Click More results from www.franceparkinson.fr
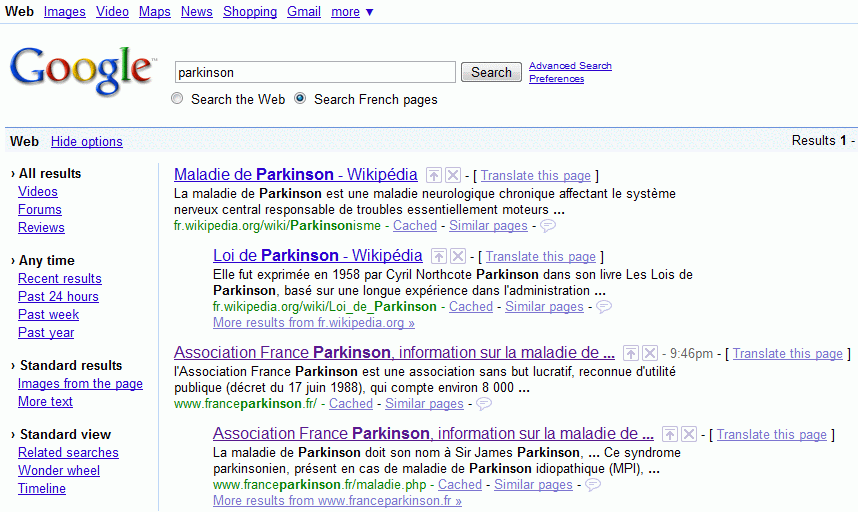This screenshot has height=512, width=858. (337, 501)
